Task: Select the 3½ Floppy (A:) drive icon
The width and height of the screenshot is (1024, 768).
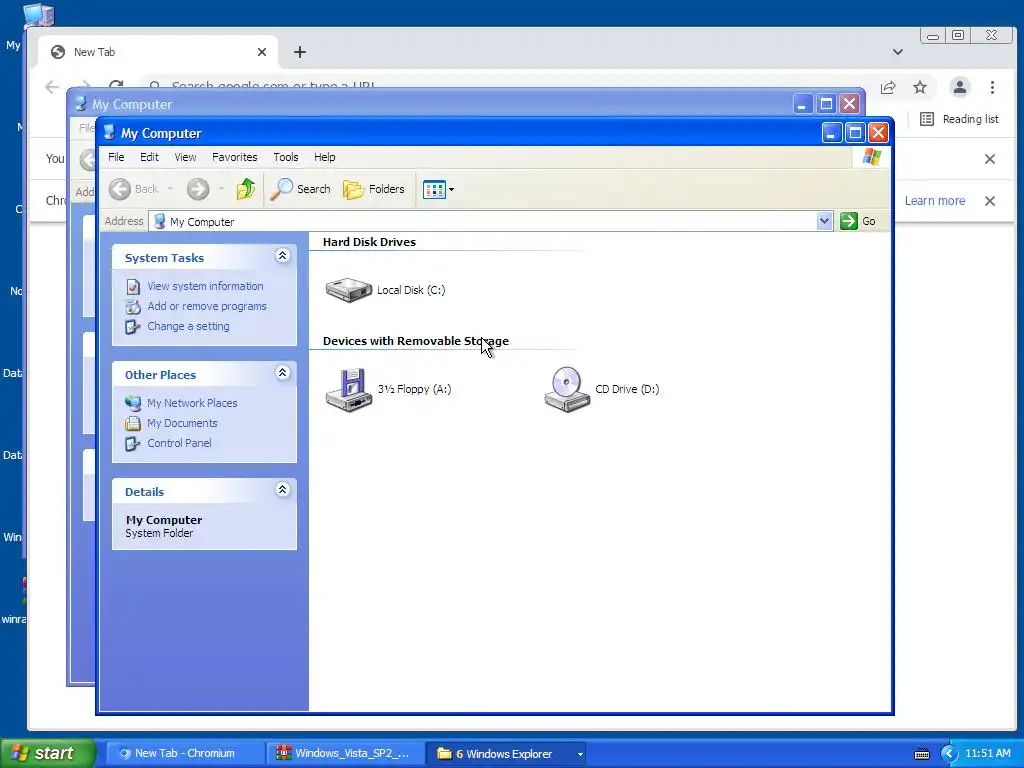Action: (x=349, y=389)
